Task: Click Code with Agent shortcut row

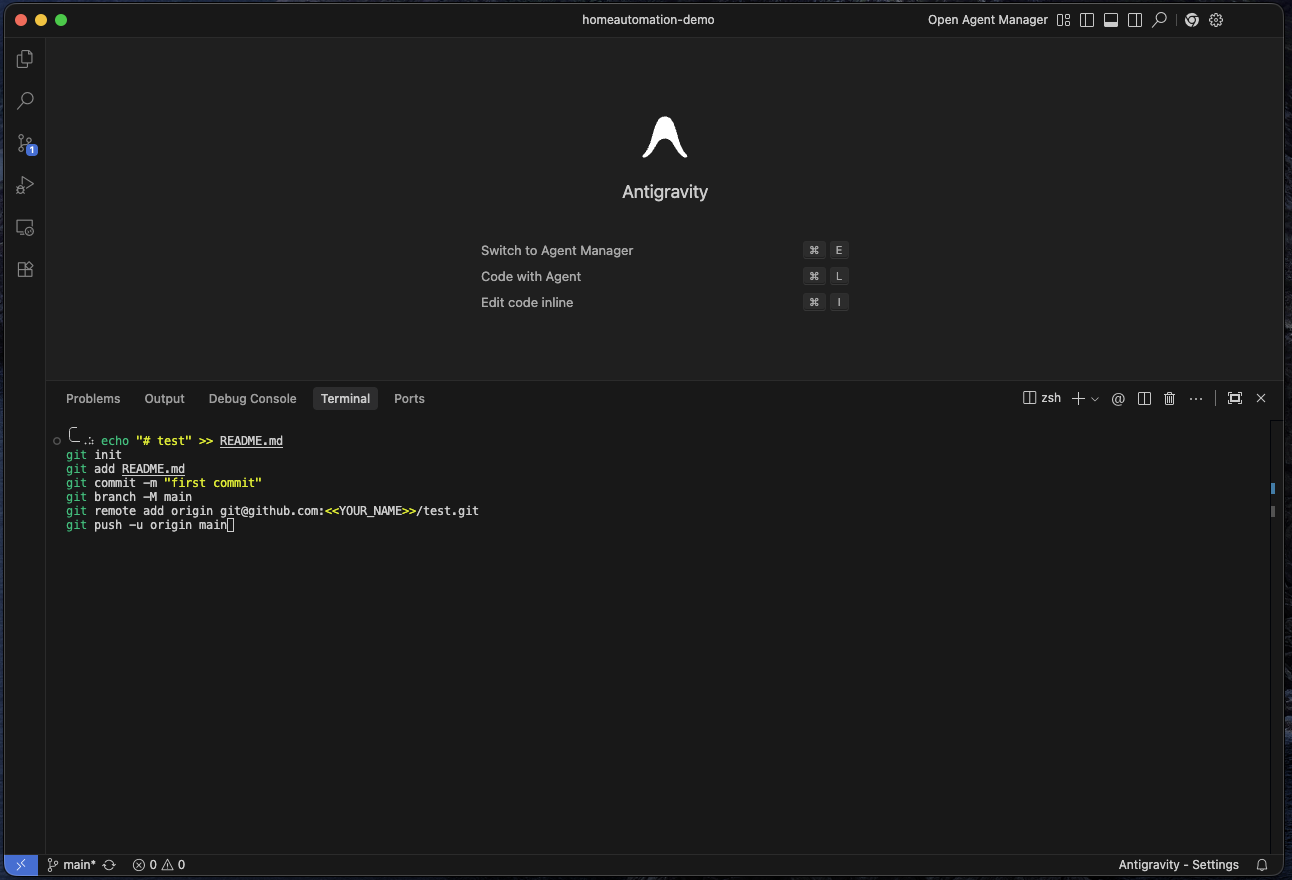Action: coord(664,276)
